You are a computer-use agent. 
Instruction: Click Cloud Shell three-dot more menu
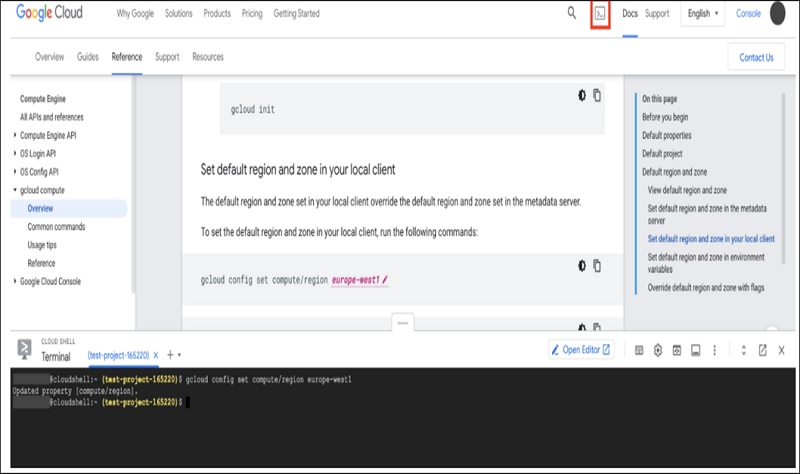click(716, 350)
